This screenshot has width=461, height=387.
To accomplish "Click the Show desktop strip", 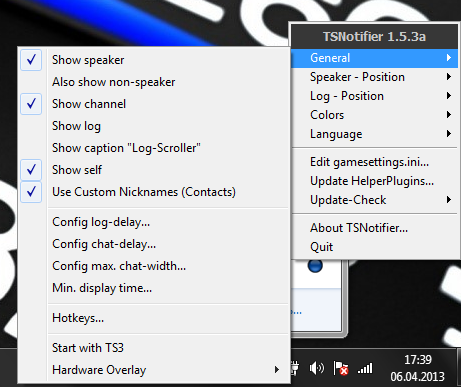I will click(x=459, y=368).
